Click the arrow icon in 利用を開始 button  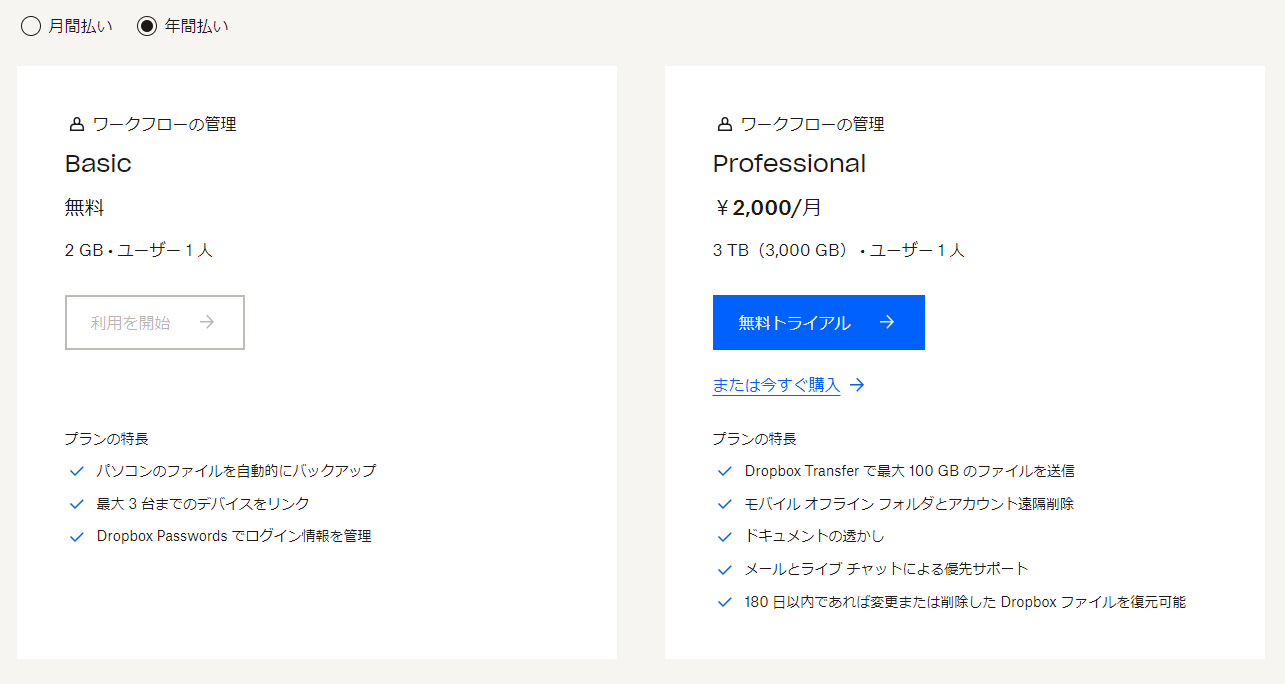pos(207,322)
